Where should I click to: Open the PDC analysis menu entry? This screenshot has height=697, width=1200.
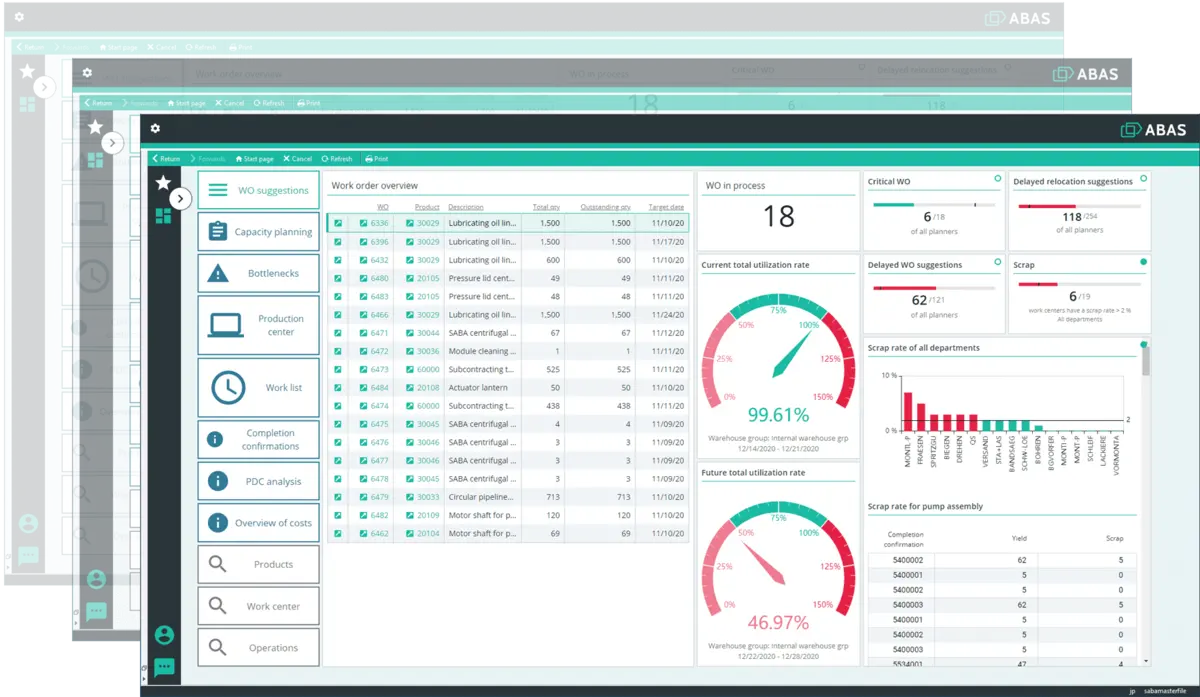258,481
